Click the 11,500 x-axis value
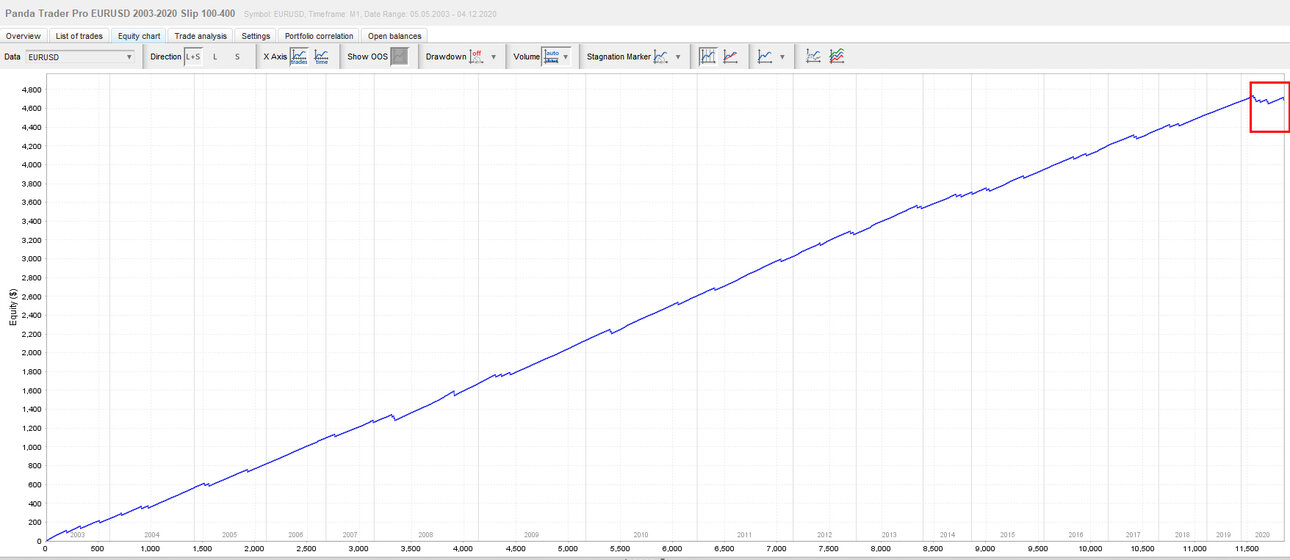The width and height of the screenshot is (1290, 560). [1245, 548]
